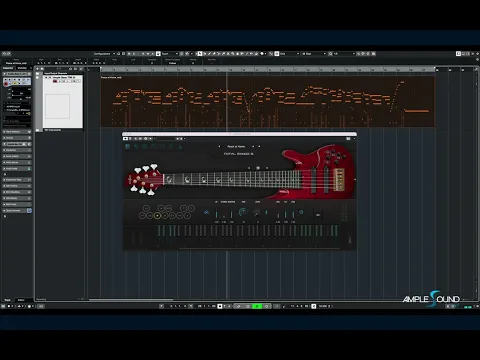Click the blue icon left of the doubler sliders
This screenshot has height=360, width=480.
point(206,212)
